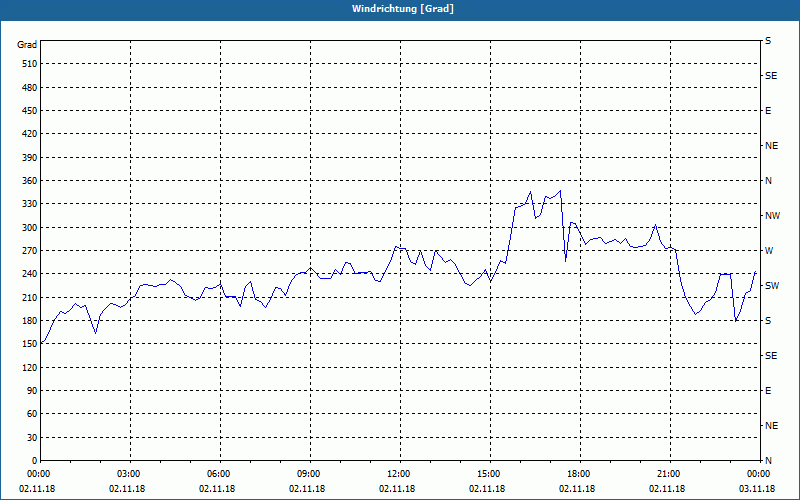Image resolution: width=800 pixels, height=500 pixels.
Task: Click the 30 degree axis label
Action: pos(32,437)
